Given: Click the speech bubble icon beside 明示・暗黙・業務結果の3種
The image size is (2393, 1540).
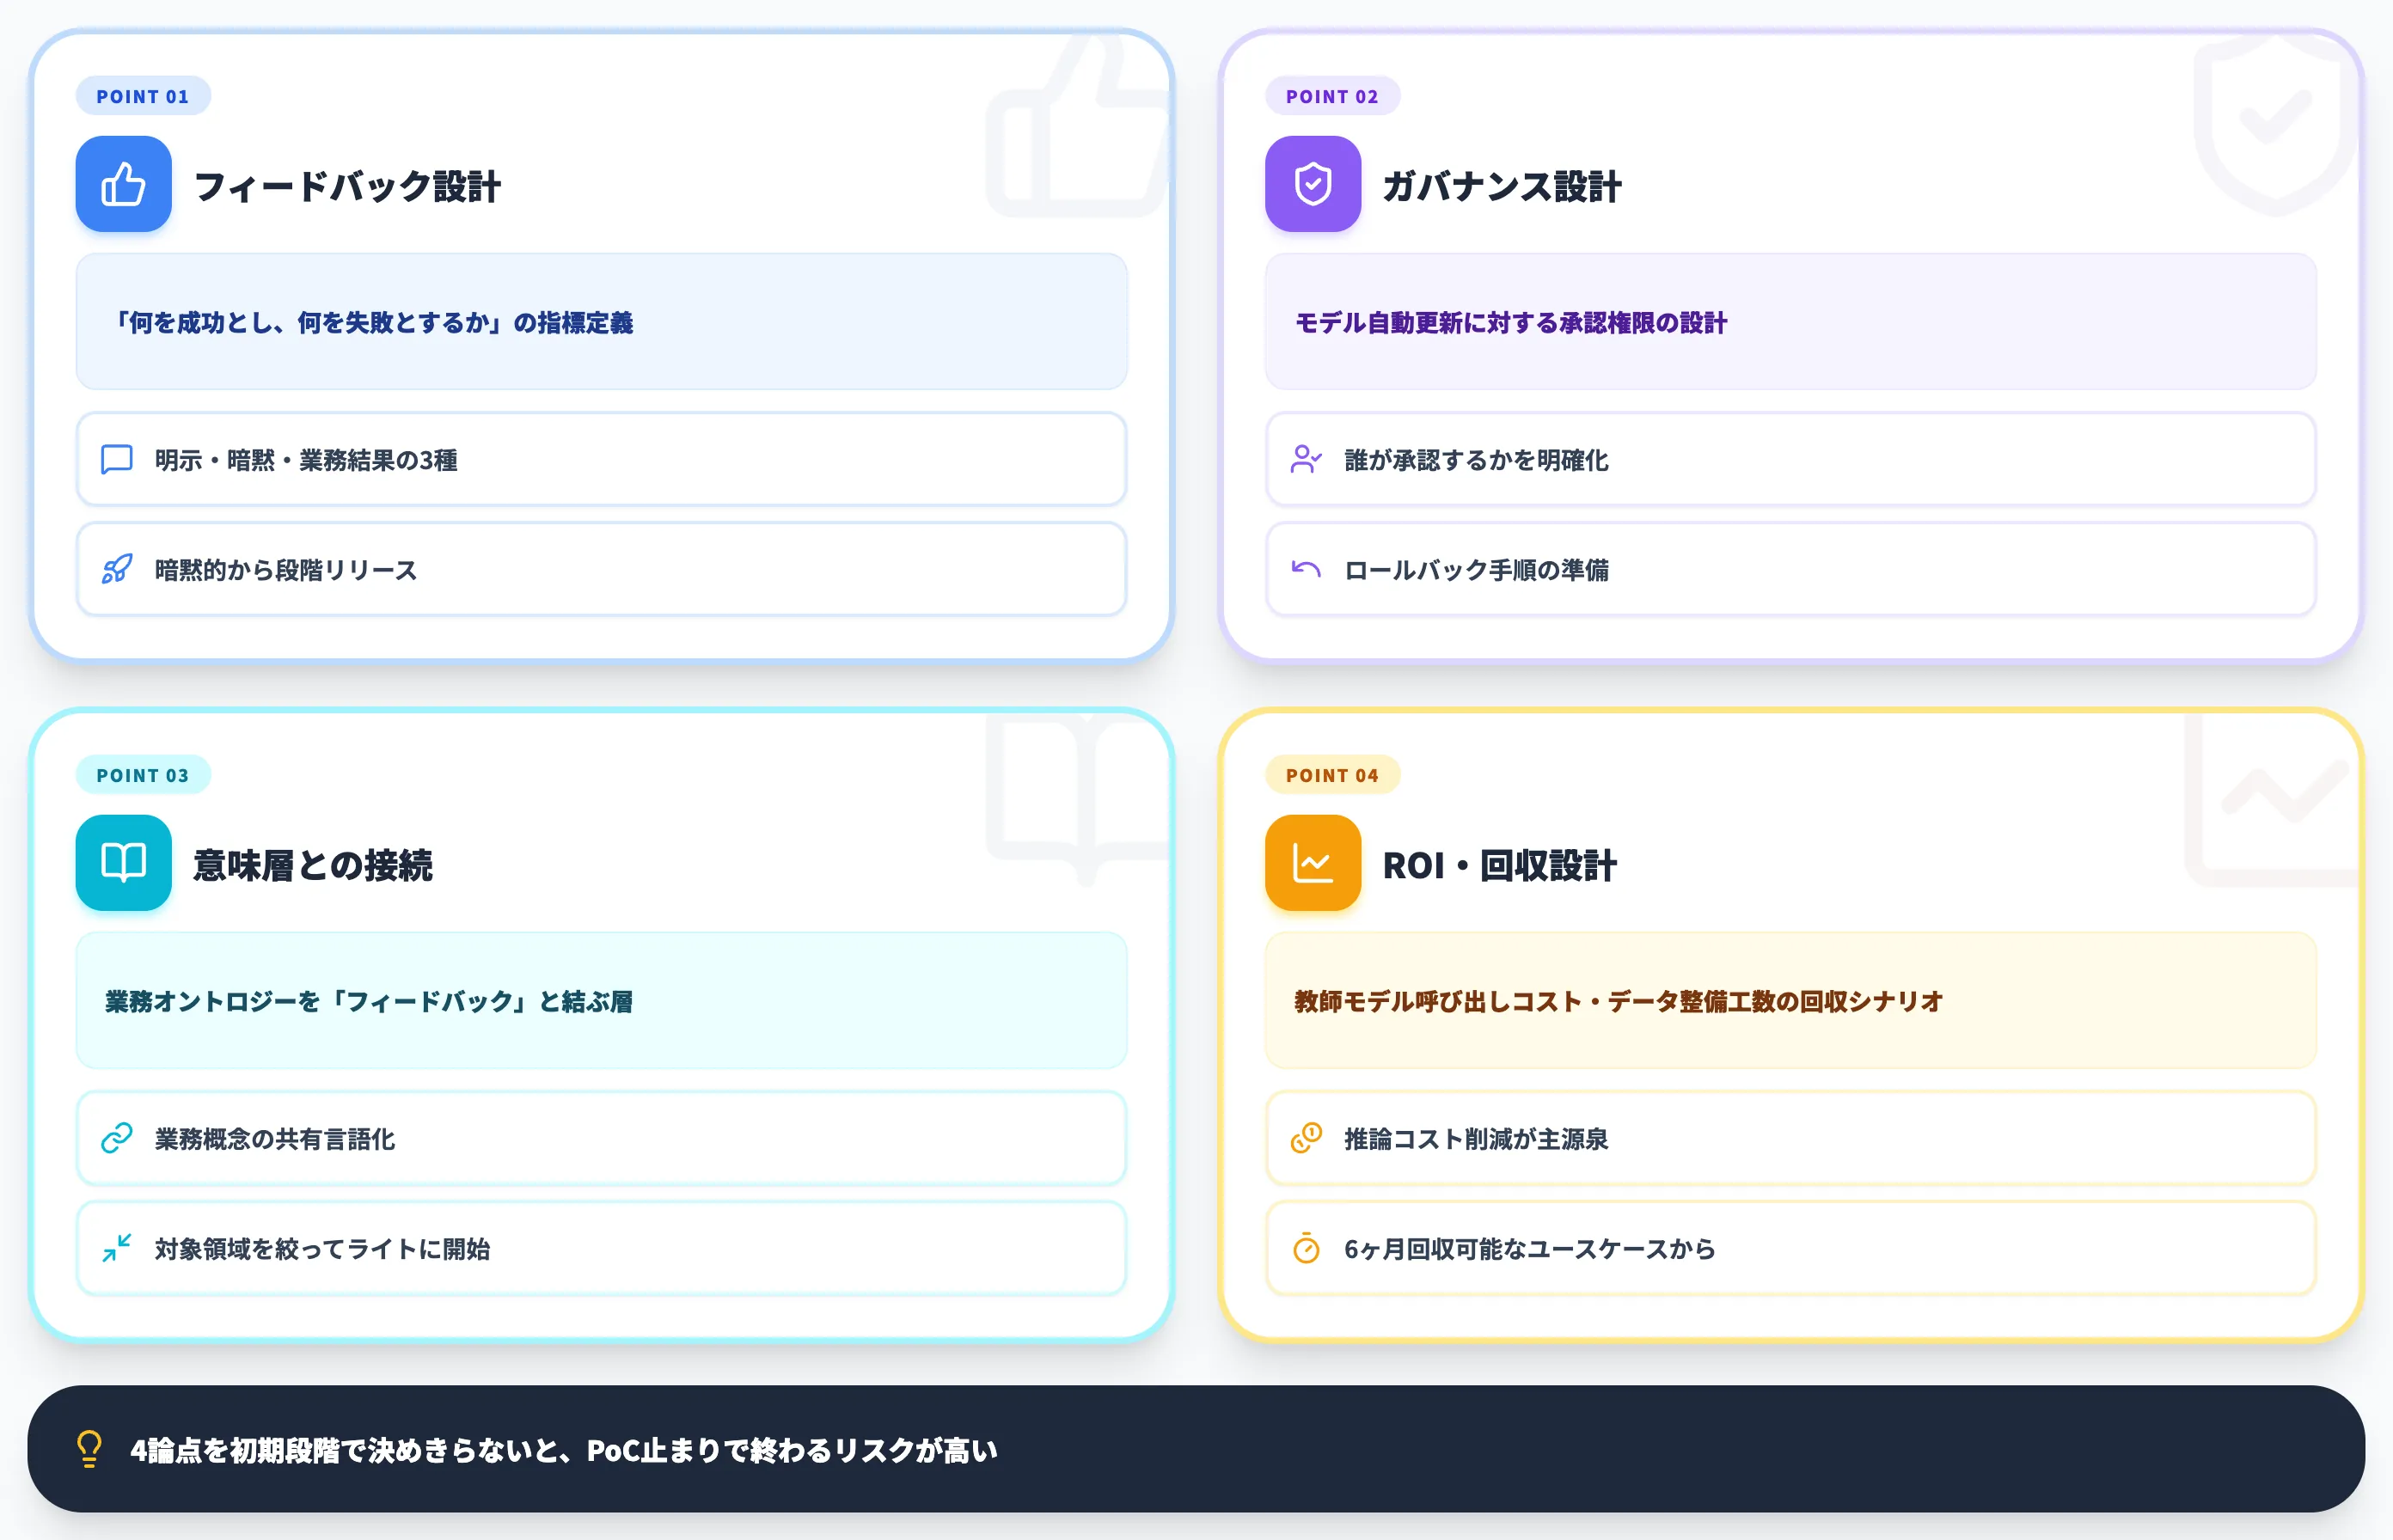Looking at the screenshot, I should tap(117, 460).
